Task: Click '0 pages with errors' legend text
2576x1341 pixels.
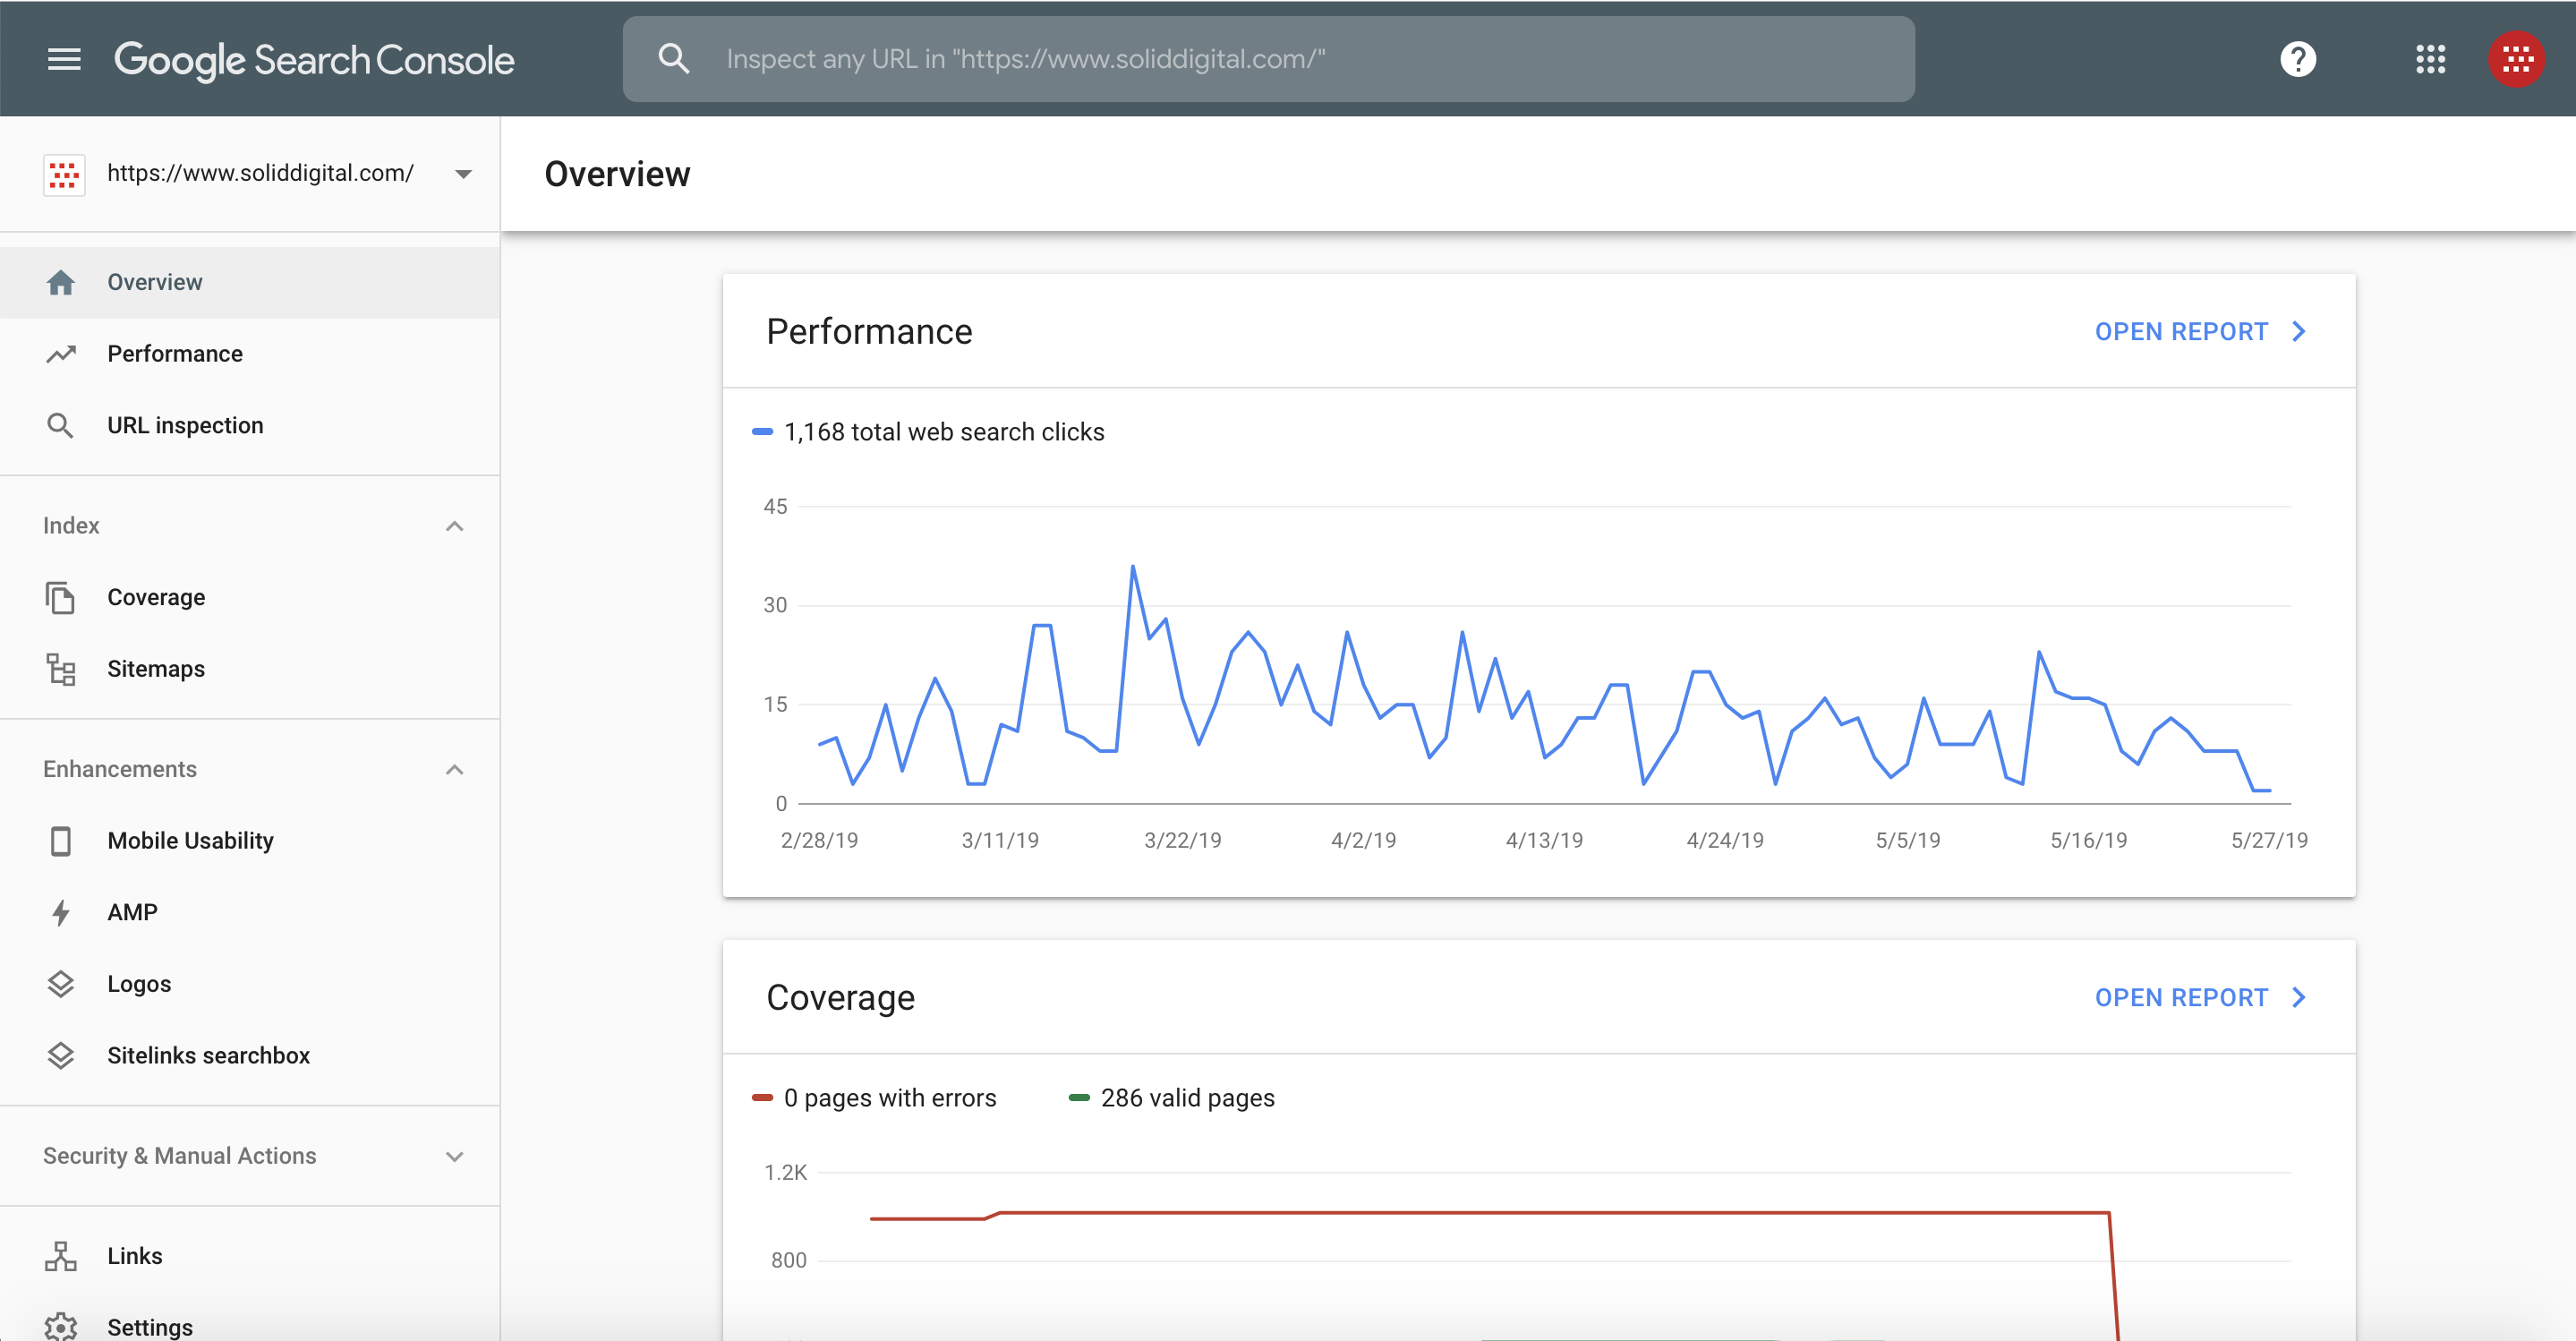Action: [x=890, y=1098]
